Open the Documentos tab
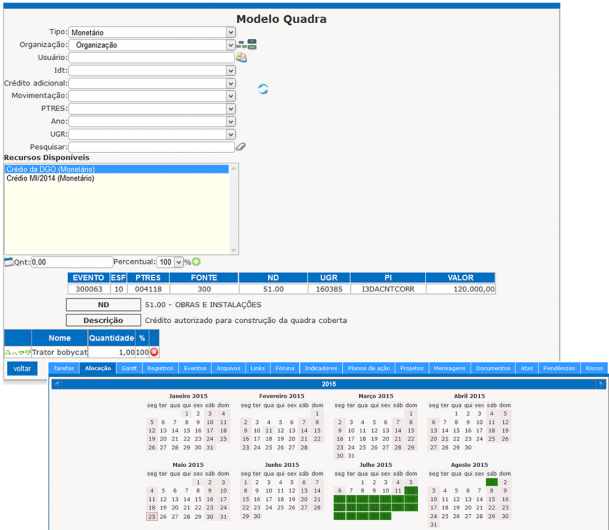This screenshot has height=530, width=609. [x=492, y=368]
